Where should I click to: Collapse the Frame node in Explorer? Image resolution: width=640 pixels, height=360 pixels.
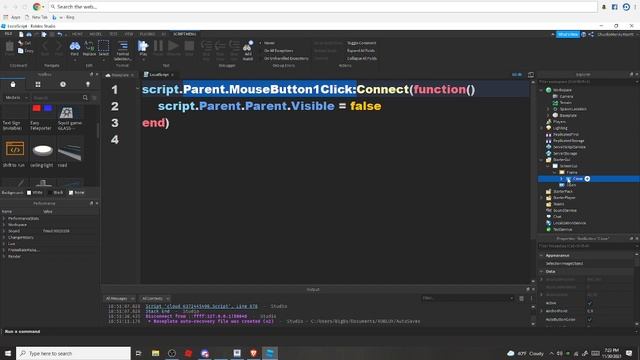(x=555, y=172)
